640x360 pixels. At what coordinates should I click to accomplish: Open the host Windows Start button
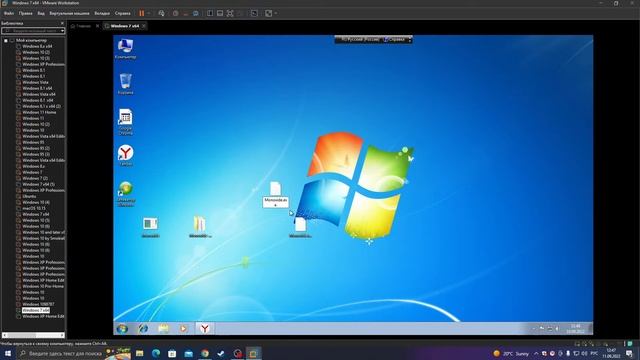7,353
